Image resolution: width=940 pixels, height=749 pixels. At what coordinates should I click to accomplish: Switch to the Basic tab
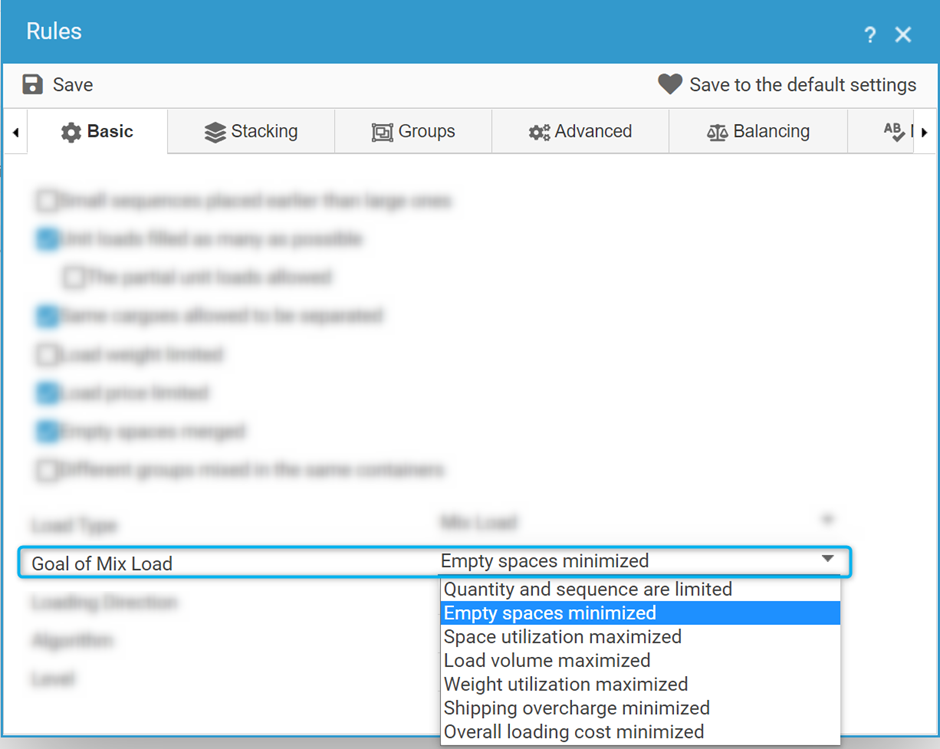pyautogui.click(x=97, y=131)
